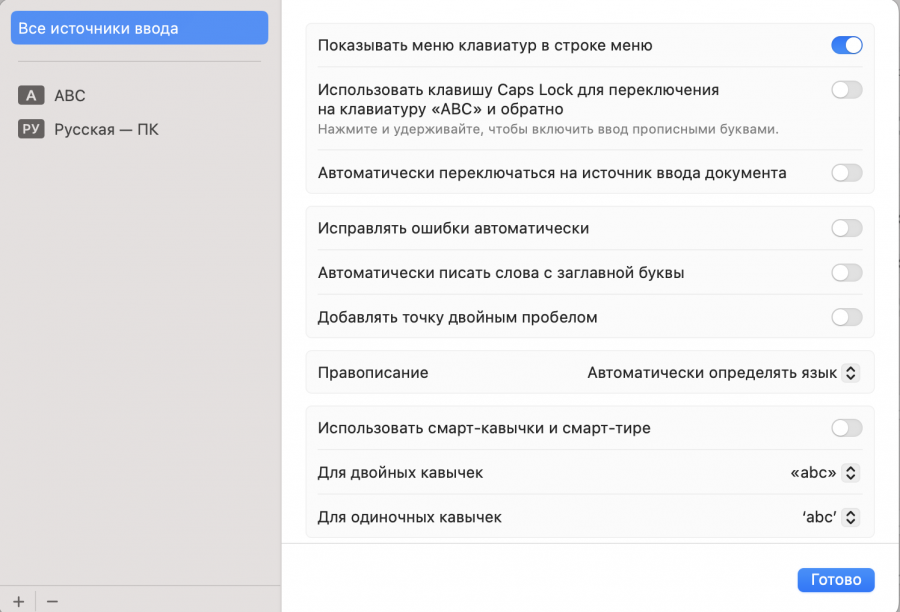This screenshot has height=612, width=900.
Task: Click the ABC keyboard layout icon
Action: pyautogui.click(x=31, y=96)
